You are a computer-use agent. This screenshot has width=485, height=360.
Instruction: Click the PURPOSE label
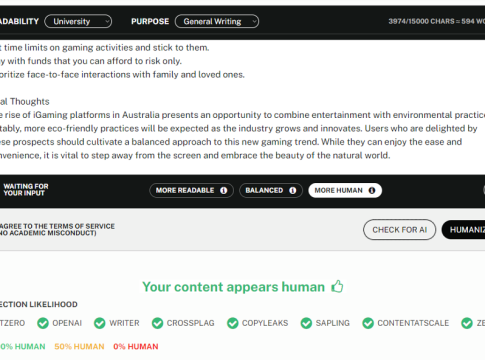150,21
